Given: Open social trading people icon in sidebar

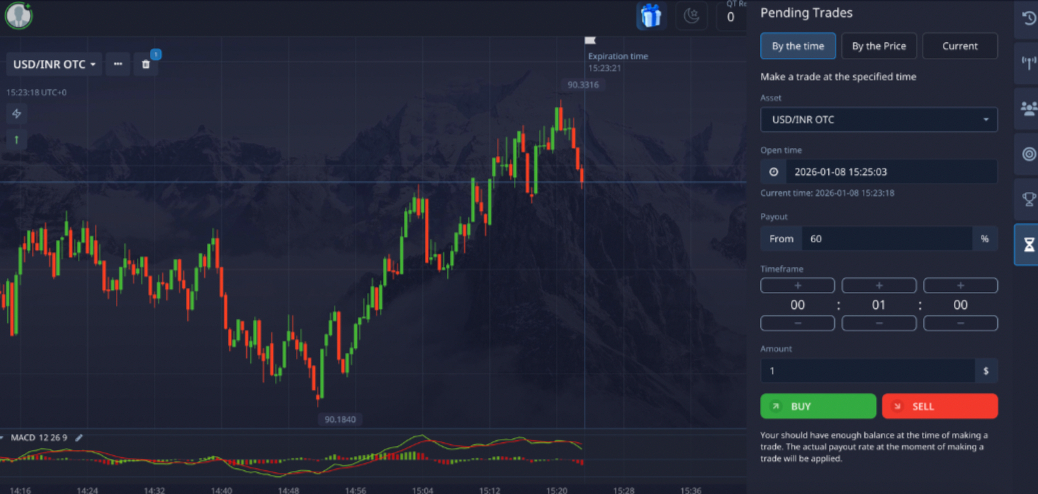Looking at the screenshot, I should point(1028,108).
